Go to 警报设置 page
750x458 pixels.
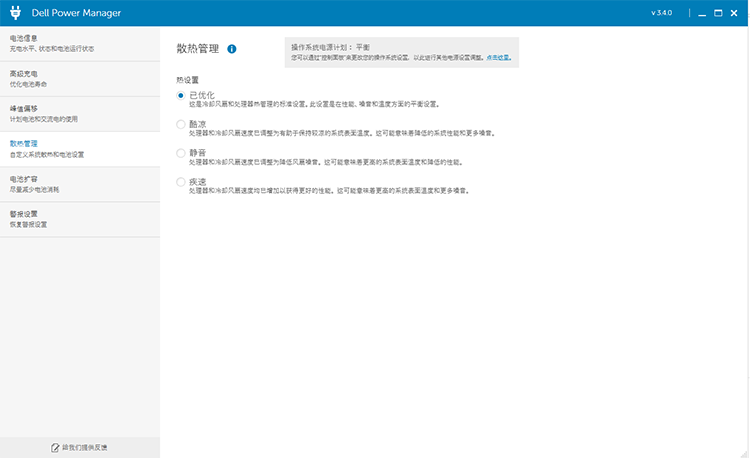click(x=80, y=219)
